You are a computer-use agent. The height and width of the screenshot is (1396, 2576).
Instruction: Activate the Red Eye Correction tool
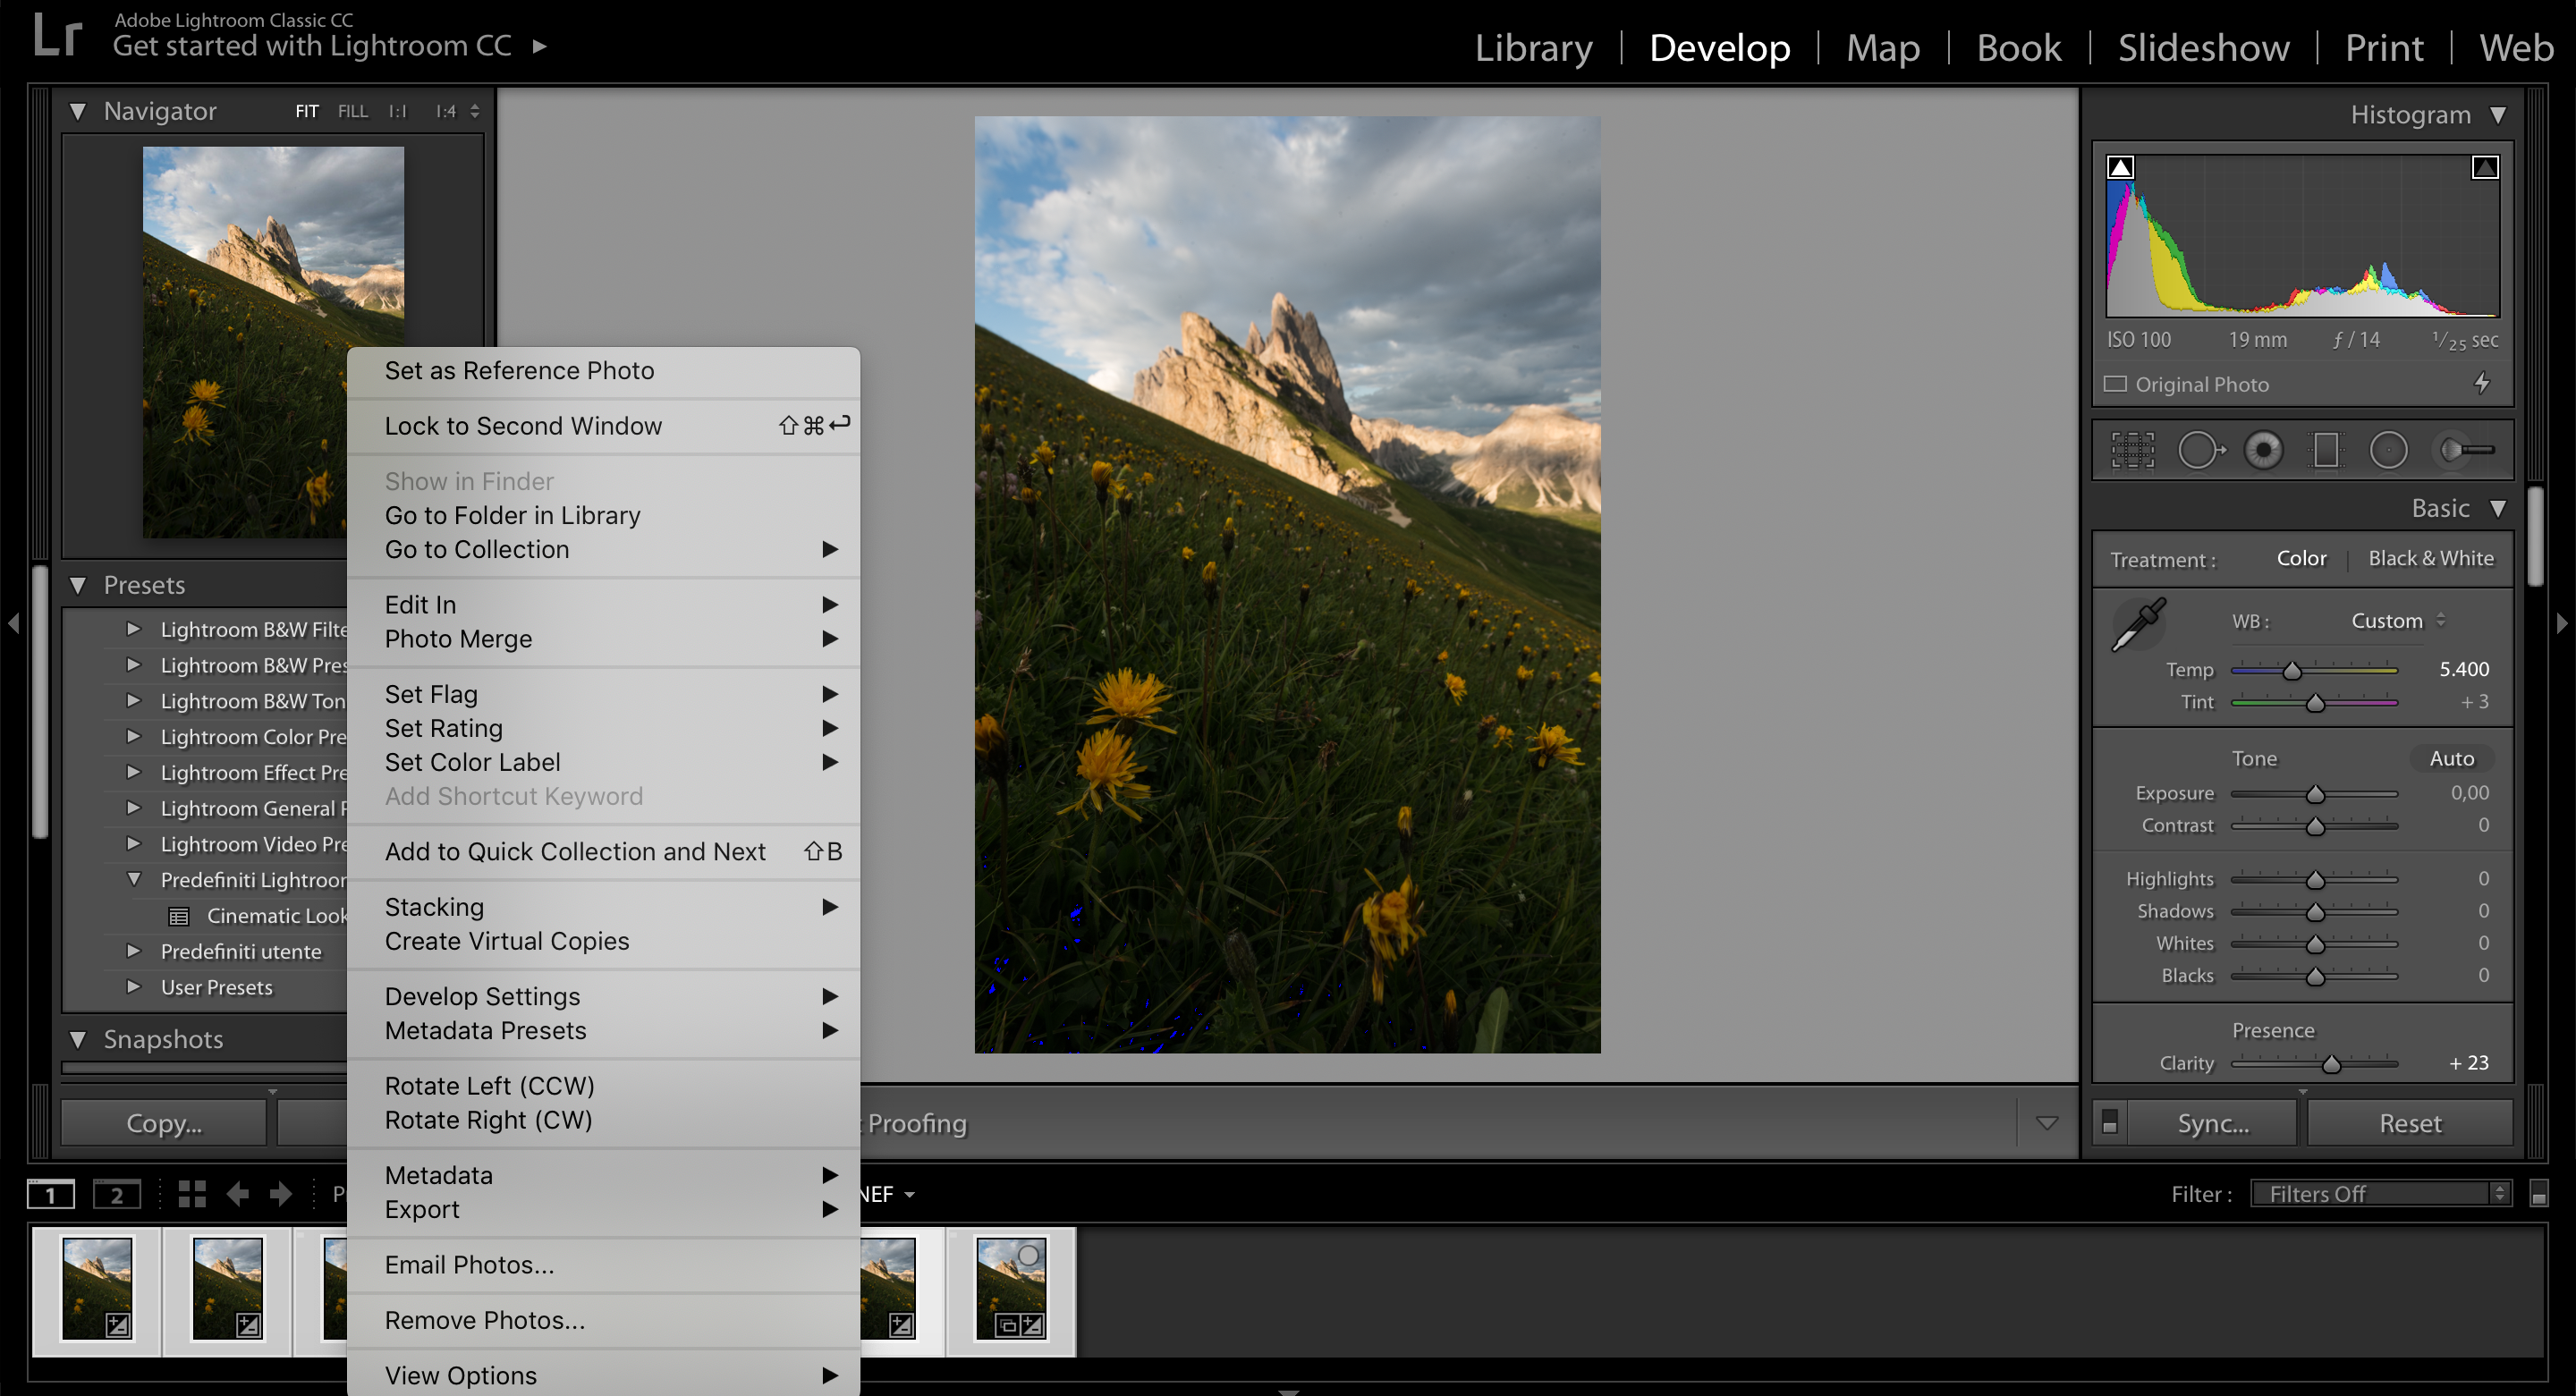pos(2263,450)
